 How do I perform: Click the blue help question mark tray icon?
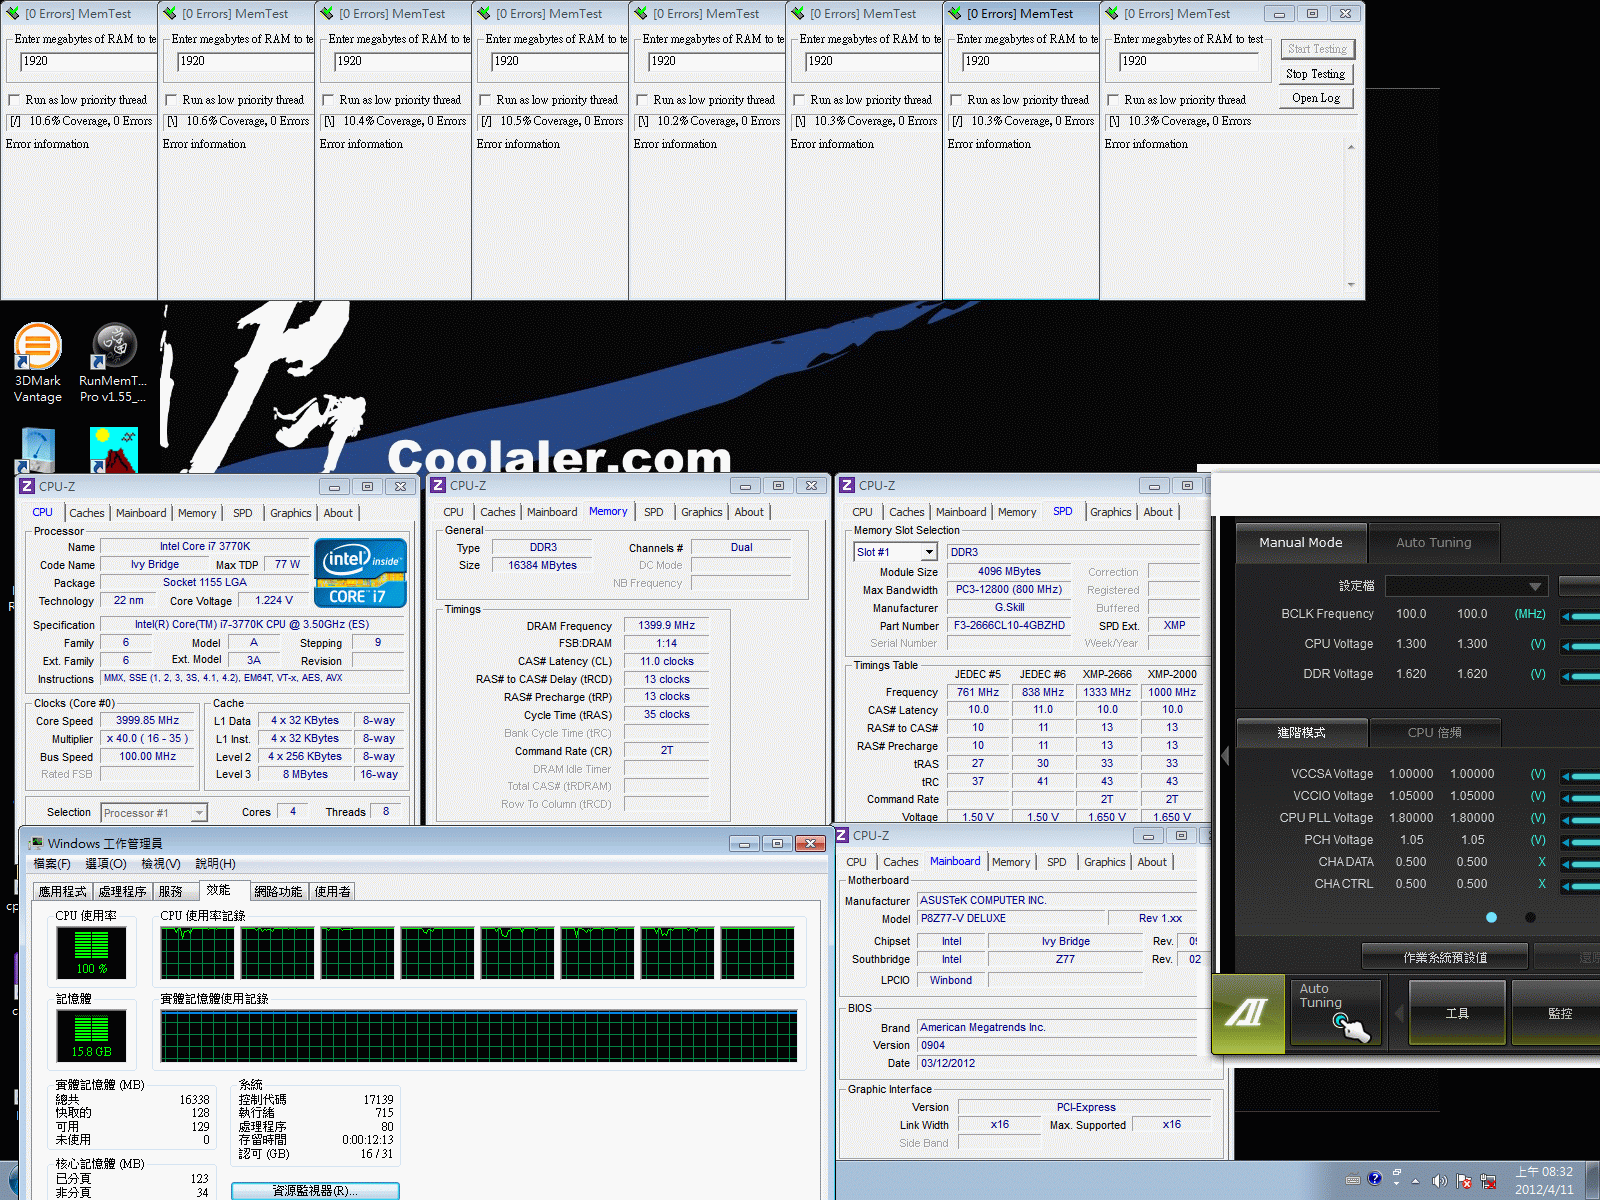coord(1374,1179)
